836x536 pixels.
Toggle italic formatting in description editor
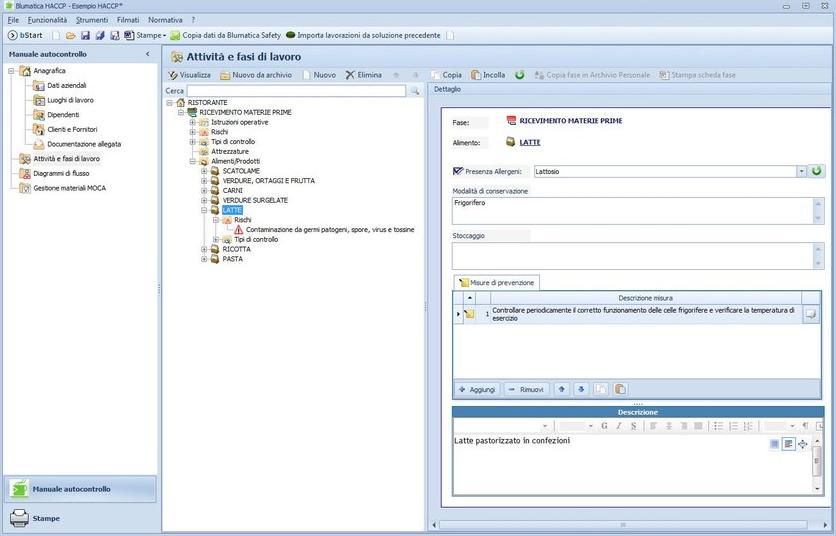[x=619, y=426]
